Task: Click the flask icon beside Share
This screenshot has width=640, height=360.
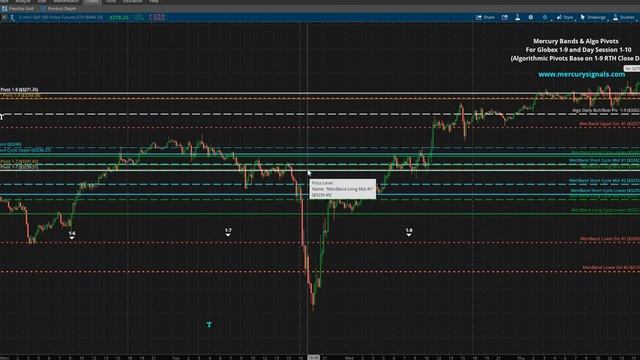Action: 518,17
